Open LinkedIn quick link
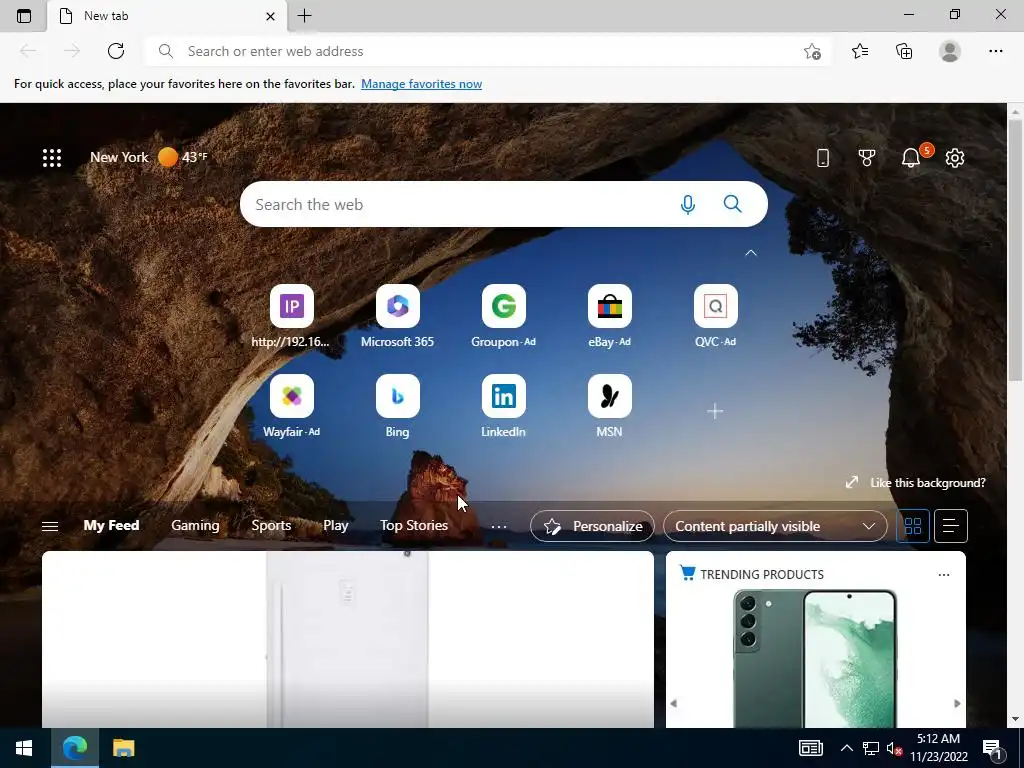Image resolution: width=1024 pixels, height=768 pixels. pyautogui.click(x=504, y=406)
